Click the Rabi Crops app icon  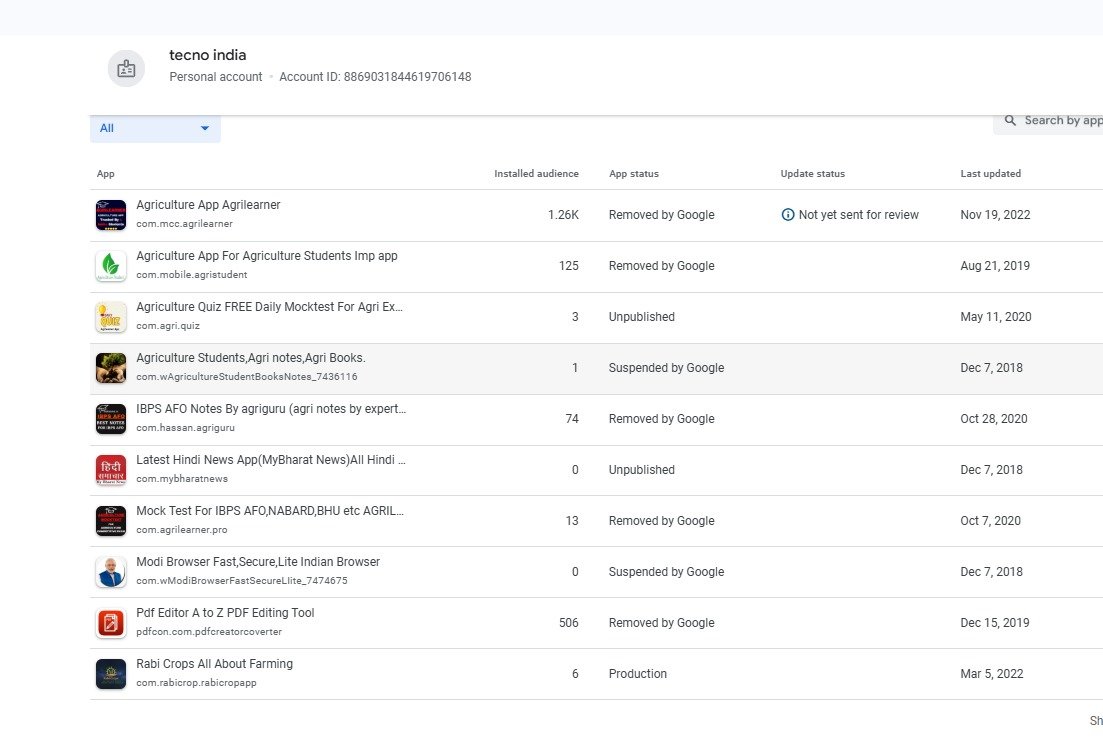coord(111,674)
